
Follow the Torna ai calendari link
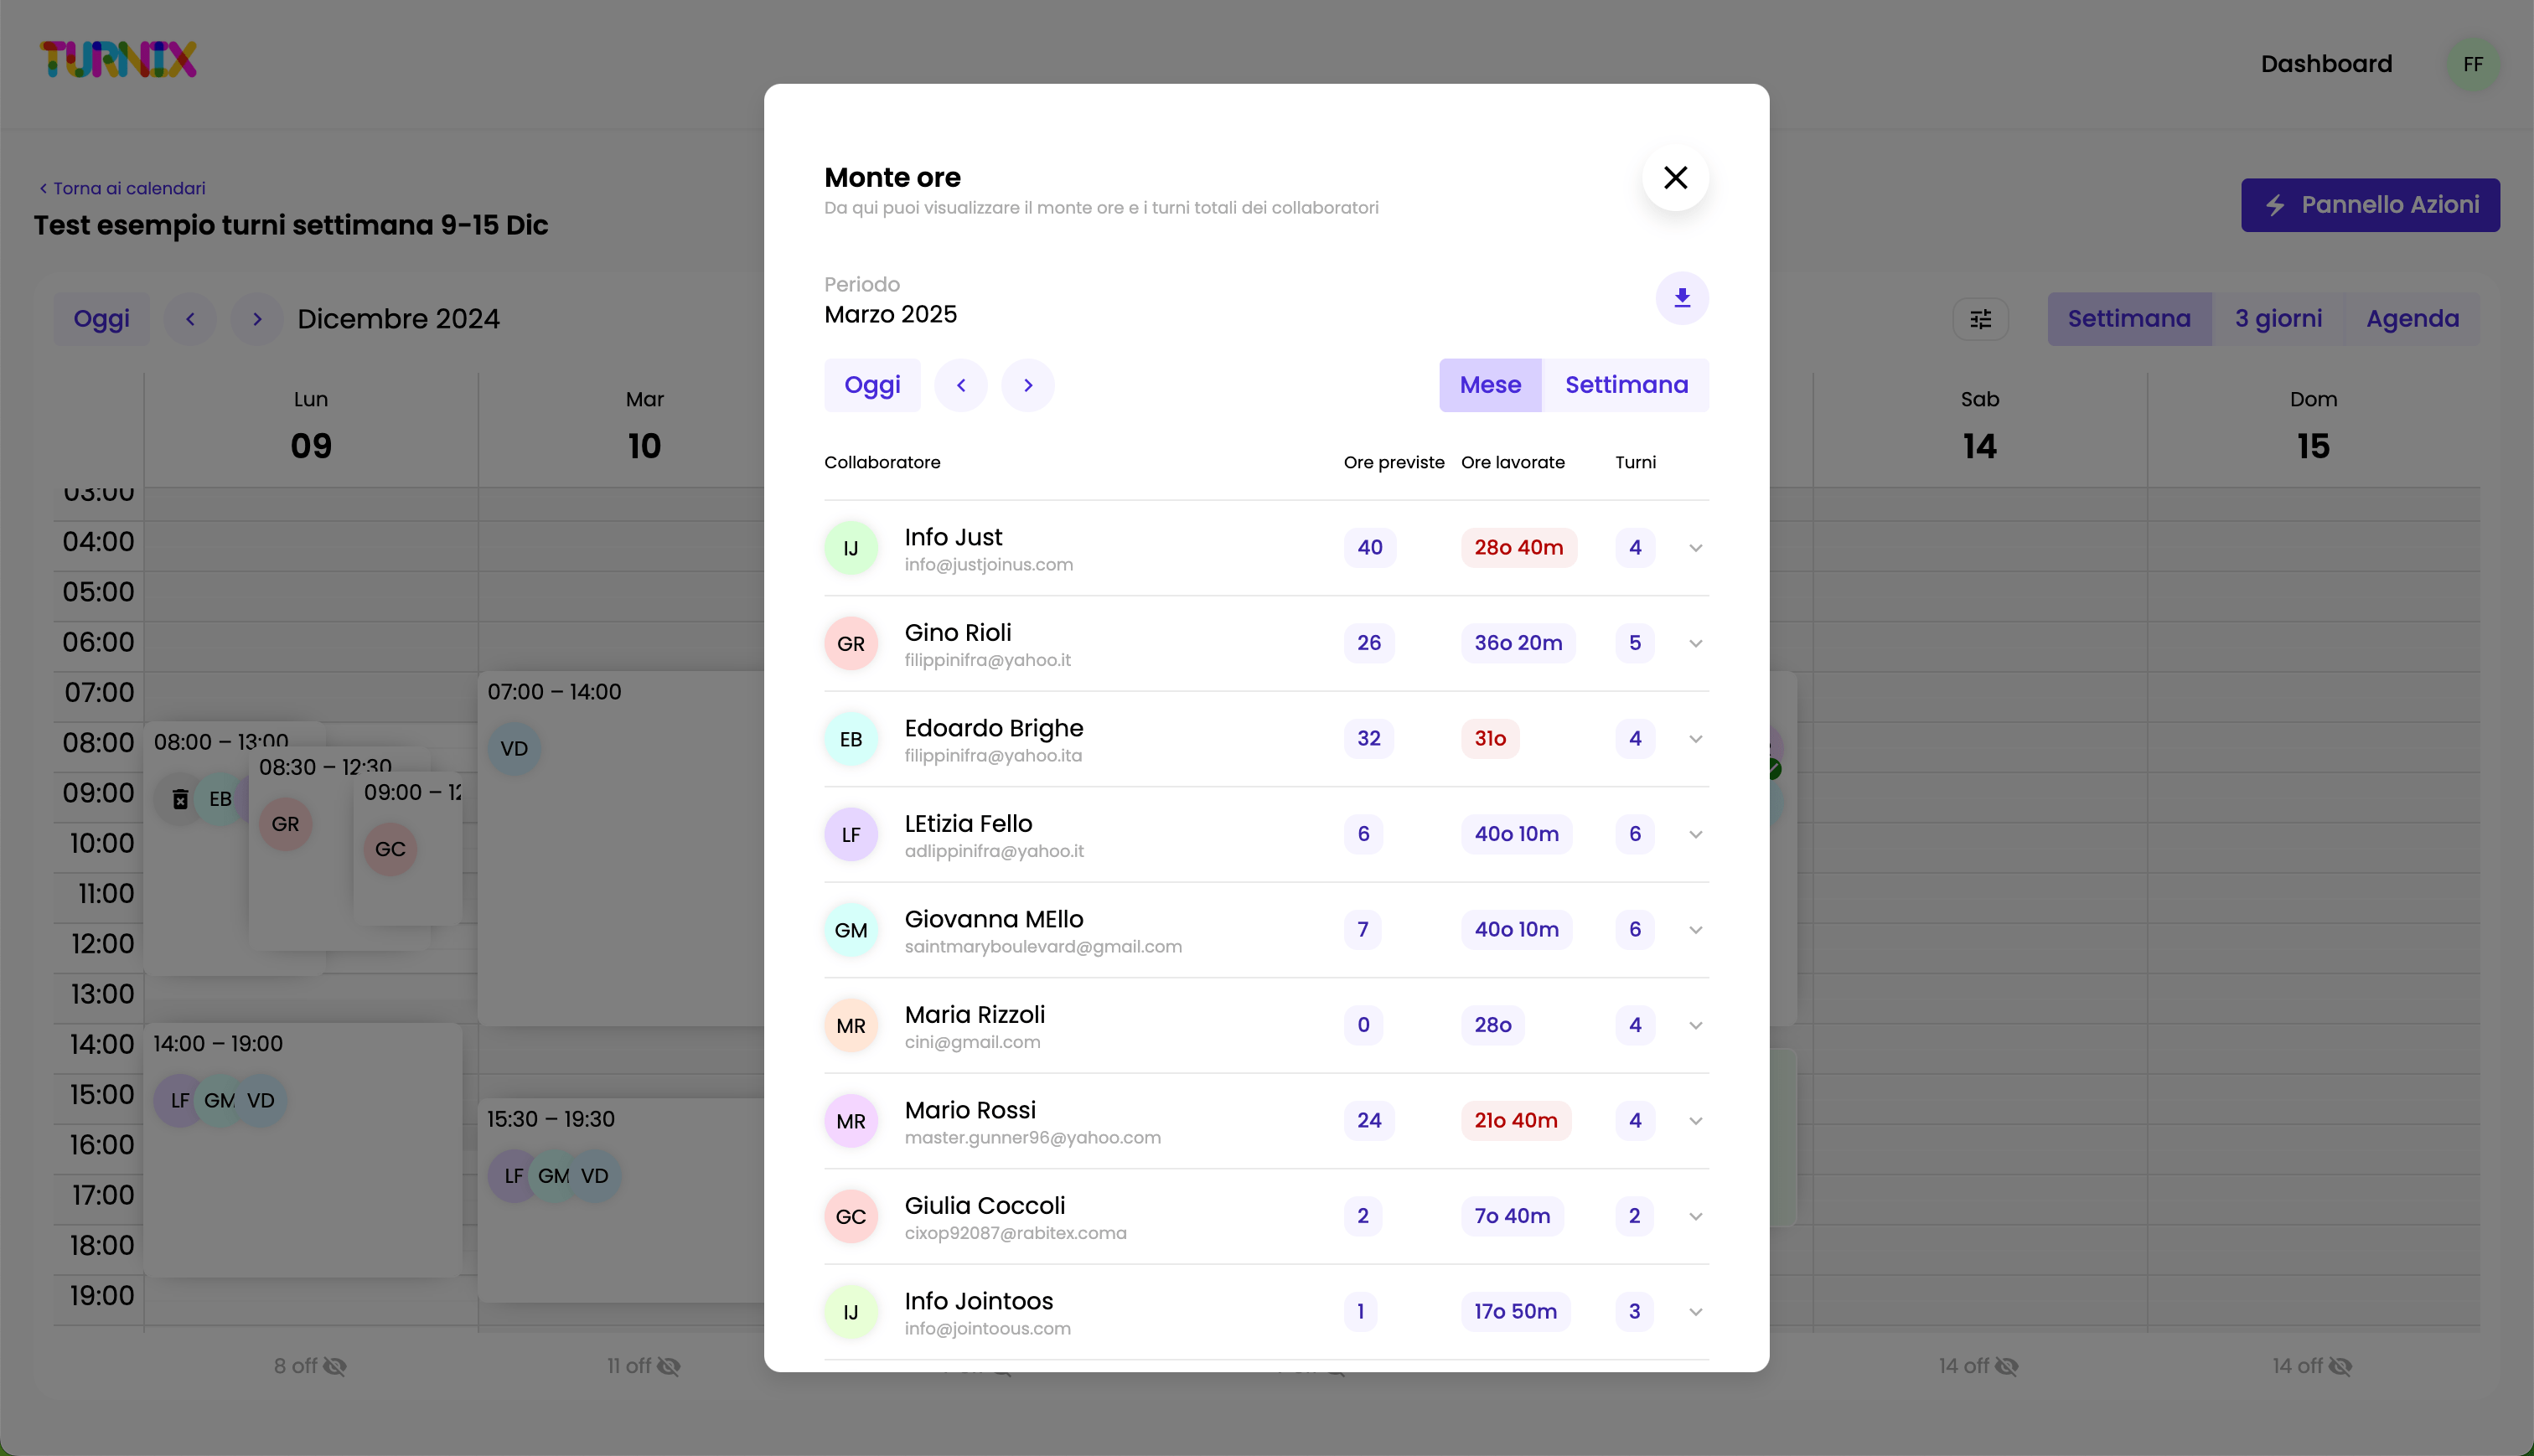tap(122, 188)
